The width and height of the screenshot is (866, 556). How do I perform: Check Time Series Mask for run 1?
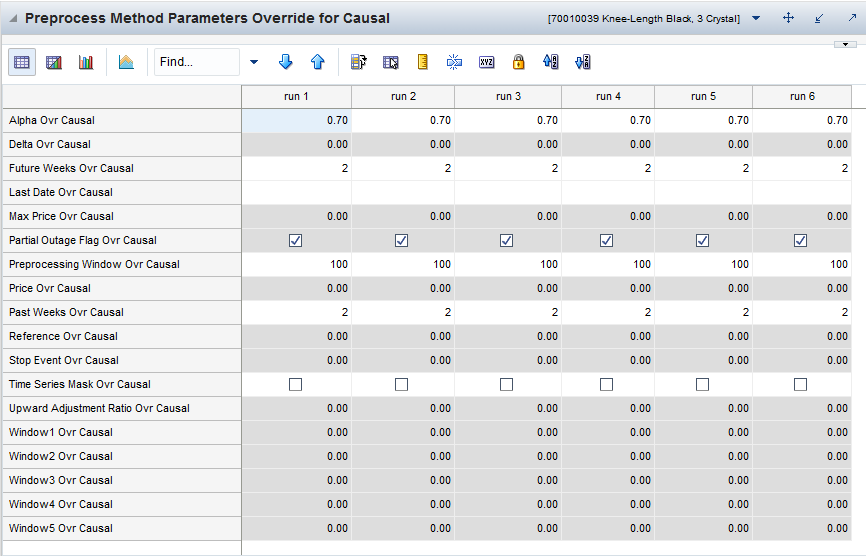point(295,384)
